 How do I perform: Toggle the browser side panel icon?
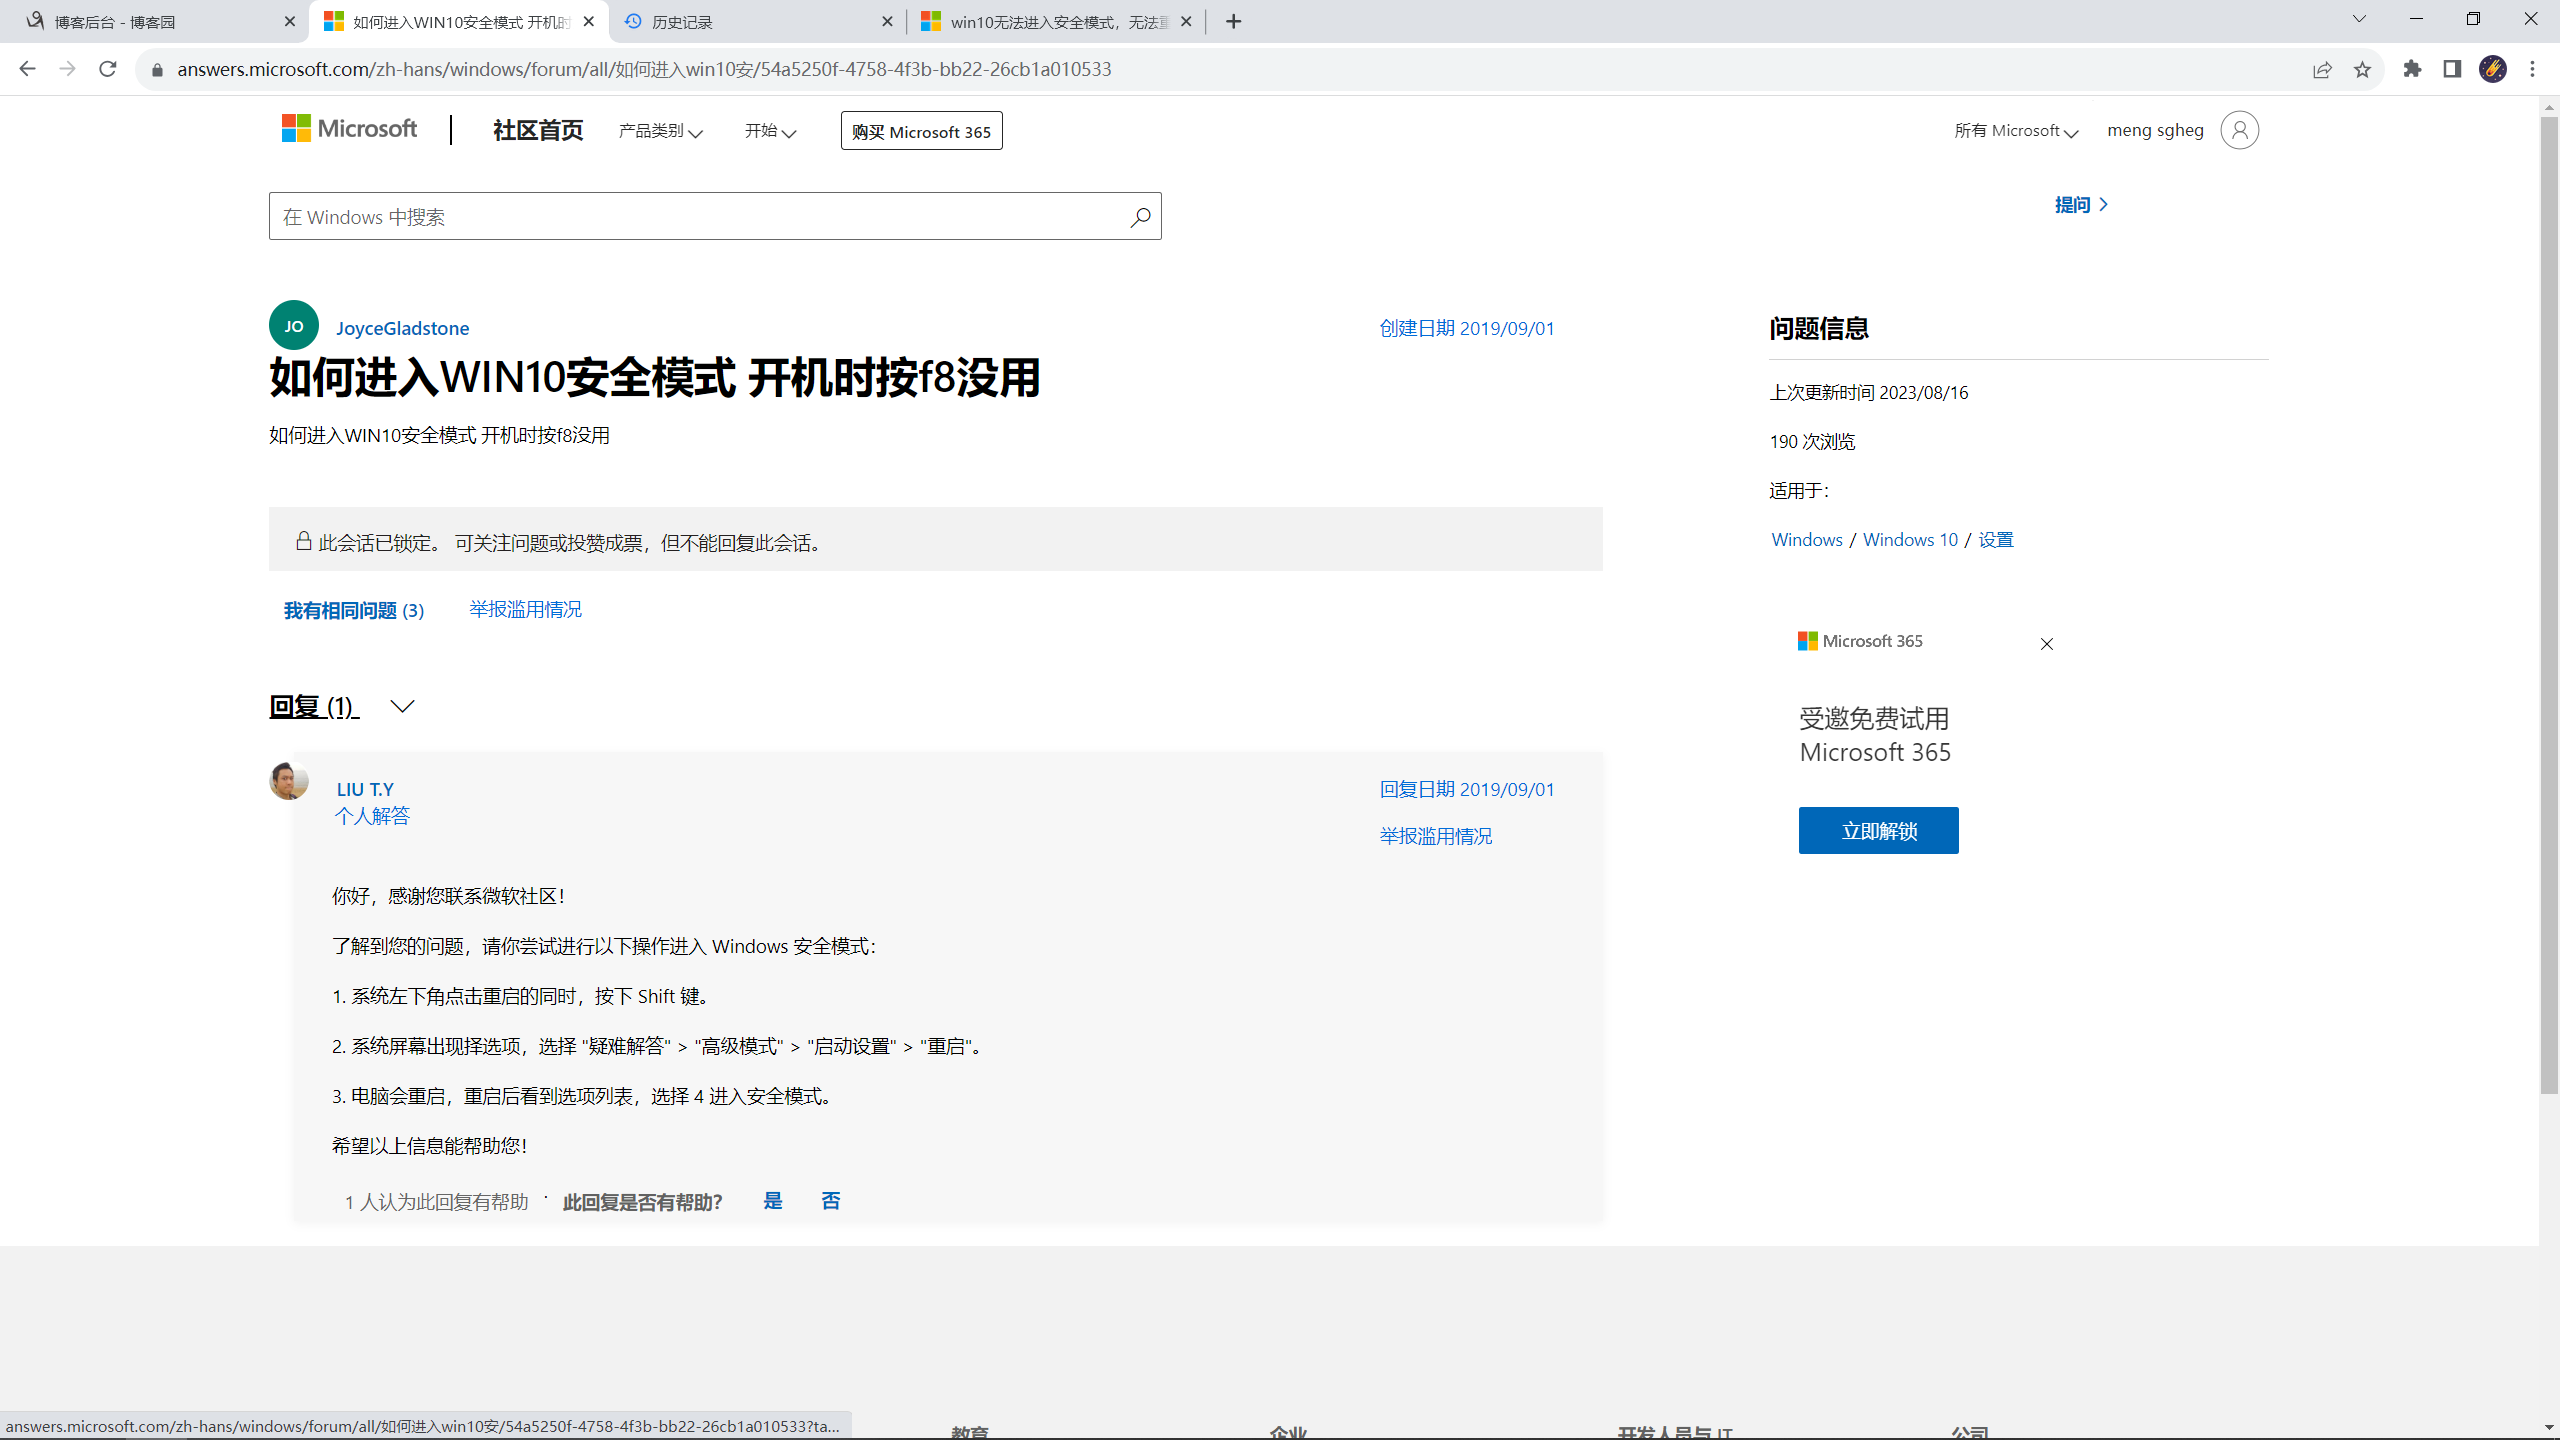coord(2452,69)
